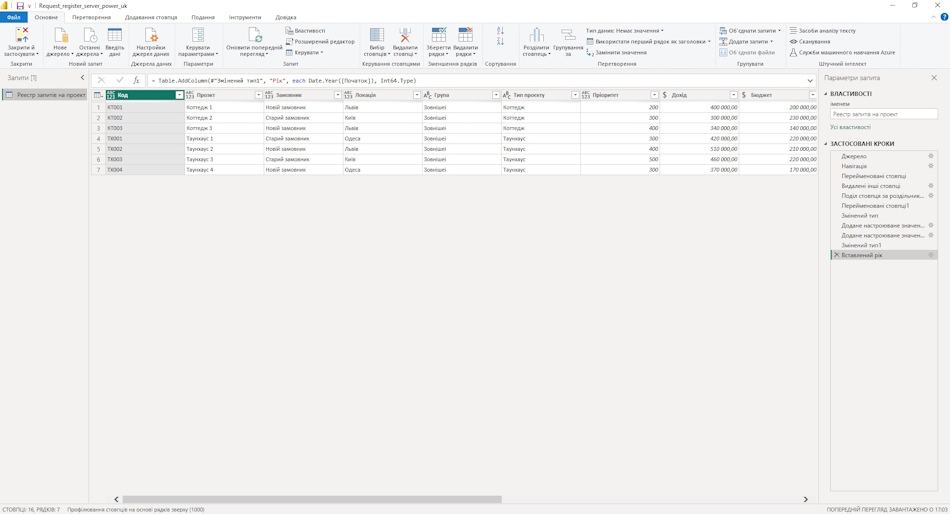Click Оновити попередній перегляд icon
The width and height of the screenshot is (950, 514).
click(254, 35)
